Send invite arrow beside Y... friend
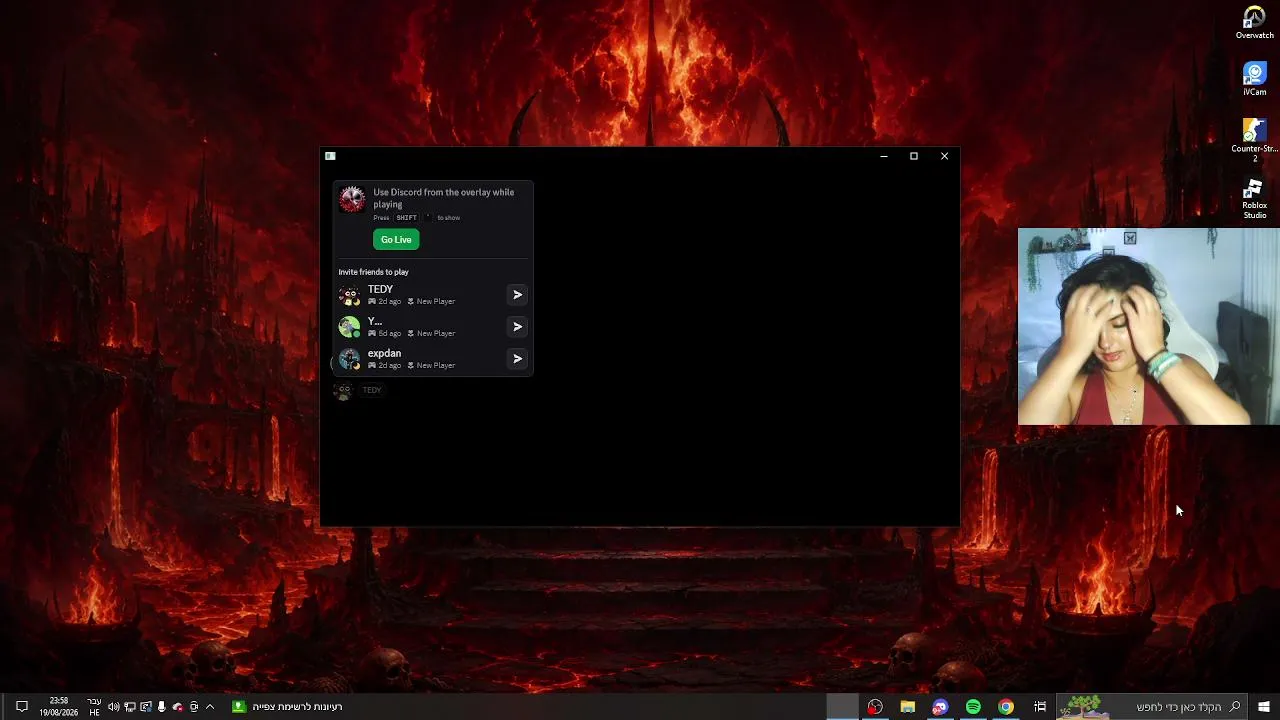Screen dimensions: 1280x720 point(517,327)
